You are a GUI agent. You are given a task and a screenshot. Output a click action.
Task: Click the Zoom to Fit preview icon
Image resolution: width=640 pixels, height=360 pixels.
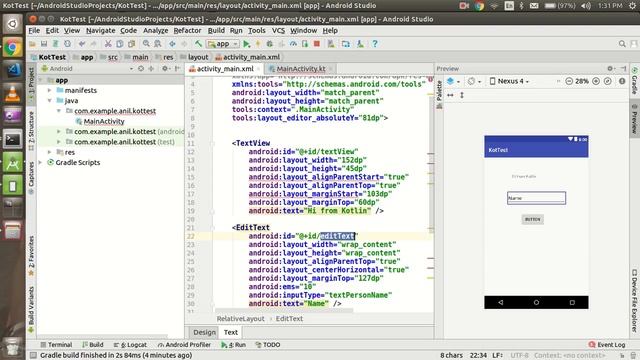[608, 81]
